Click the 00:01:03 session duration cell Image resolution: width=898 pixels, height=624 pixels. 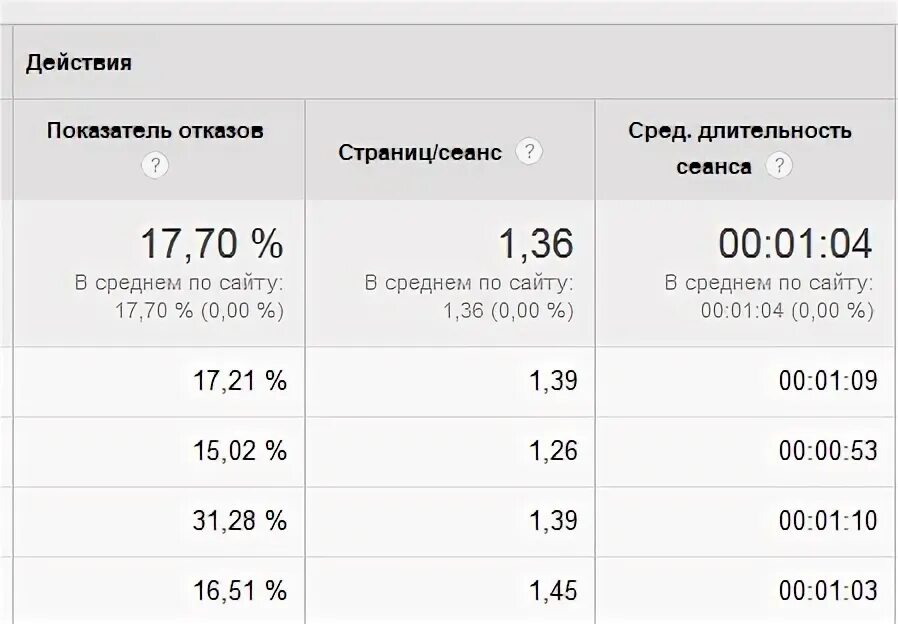828,591
